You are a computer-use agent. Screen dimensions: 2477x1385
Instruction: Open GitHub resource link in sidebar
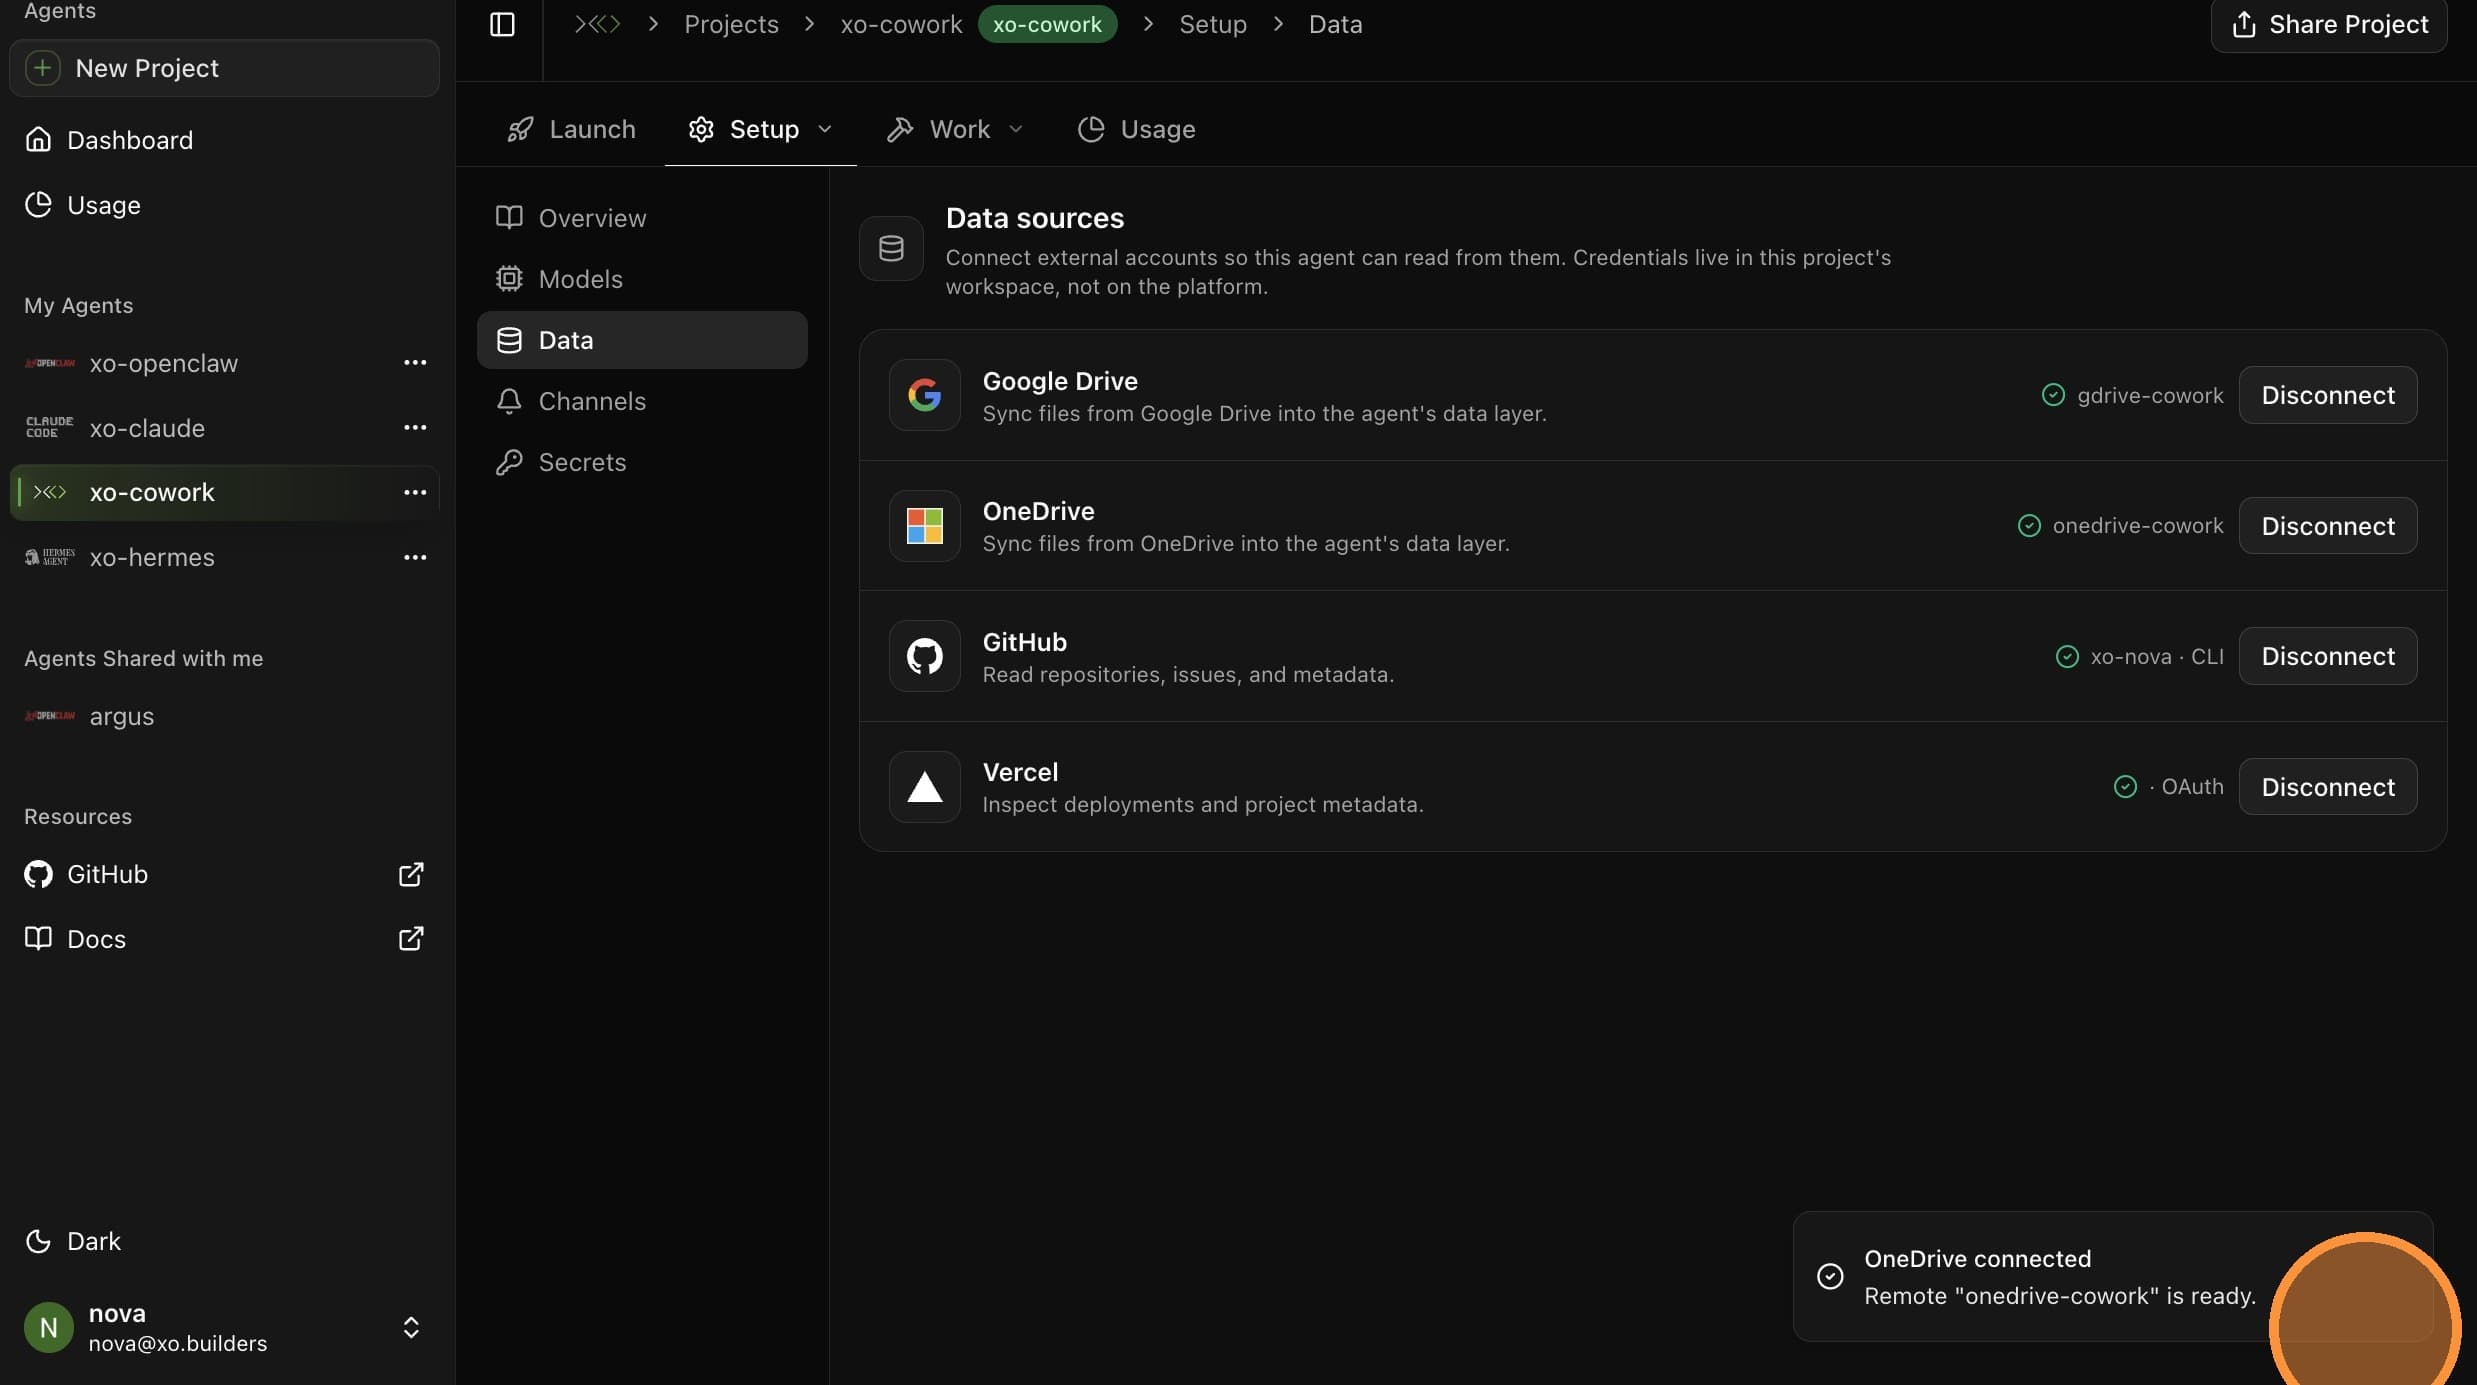pyautogui.click(x=224, y=874)
